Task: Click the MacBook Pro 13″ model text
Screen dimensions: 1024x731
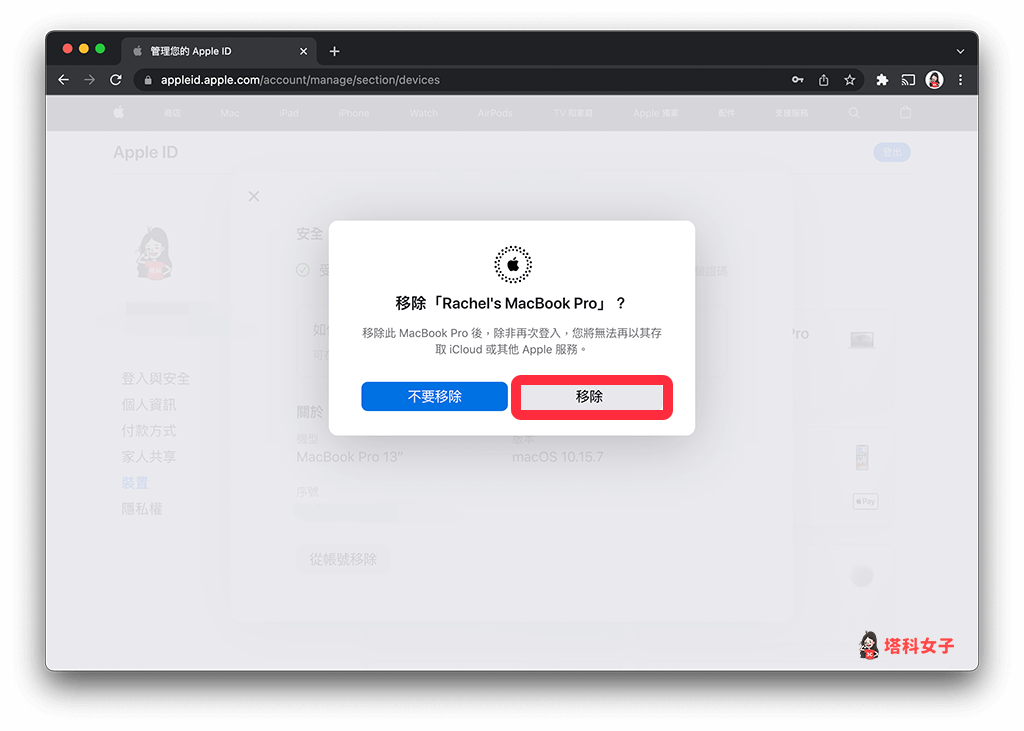Action: pos(349,457)
